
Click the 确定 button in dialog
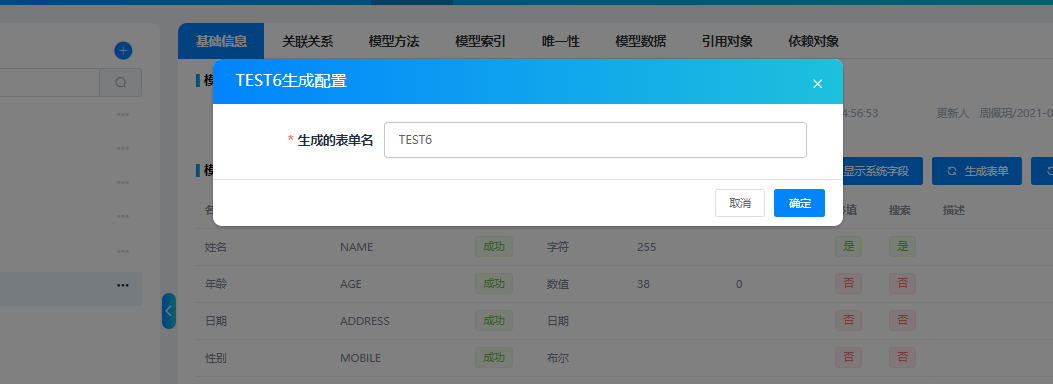tap(799, 203)
